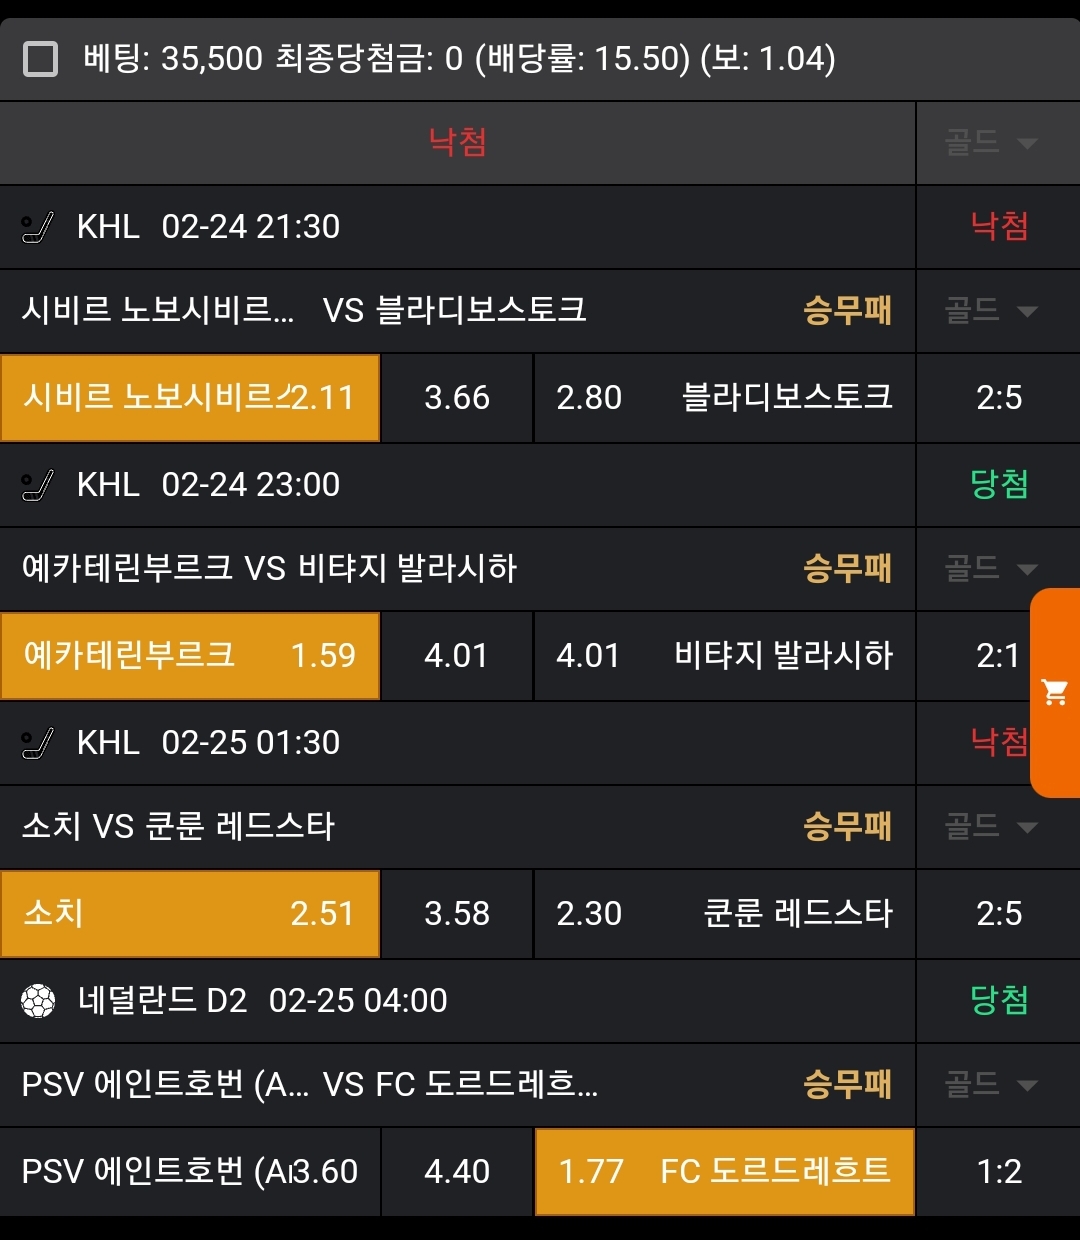Open the 골드 dropdown in header row
Screen dimensions: 1080x1240
991,143
